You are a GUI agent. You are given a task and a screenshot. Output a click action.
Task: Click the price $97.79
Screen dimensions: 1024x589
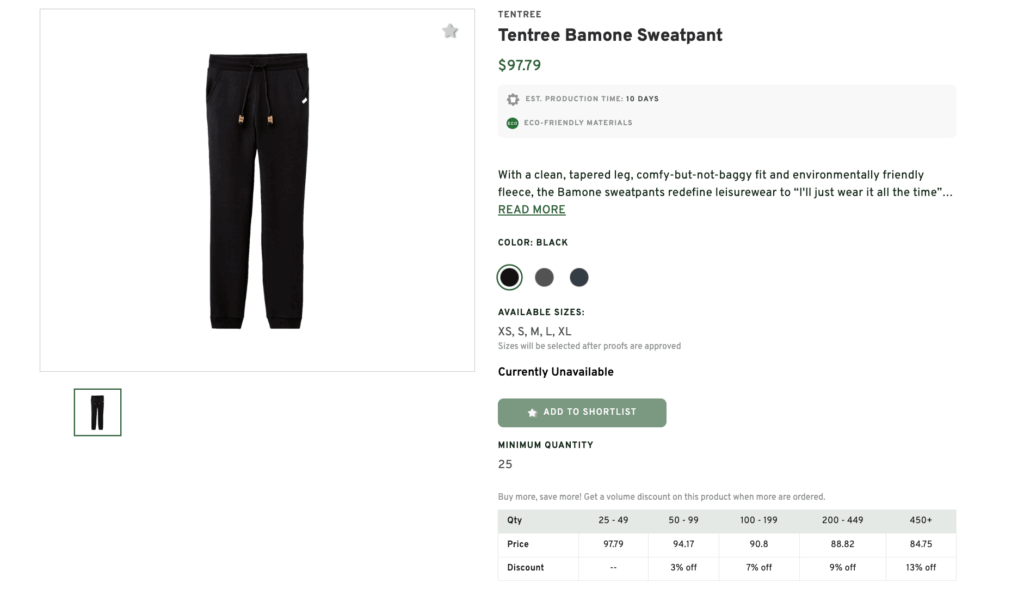click(521, 65)
